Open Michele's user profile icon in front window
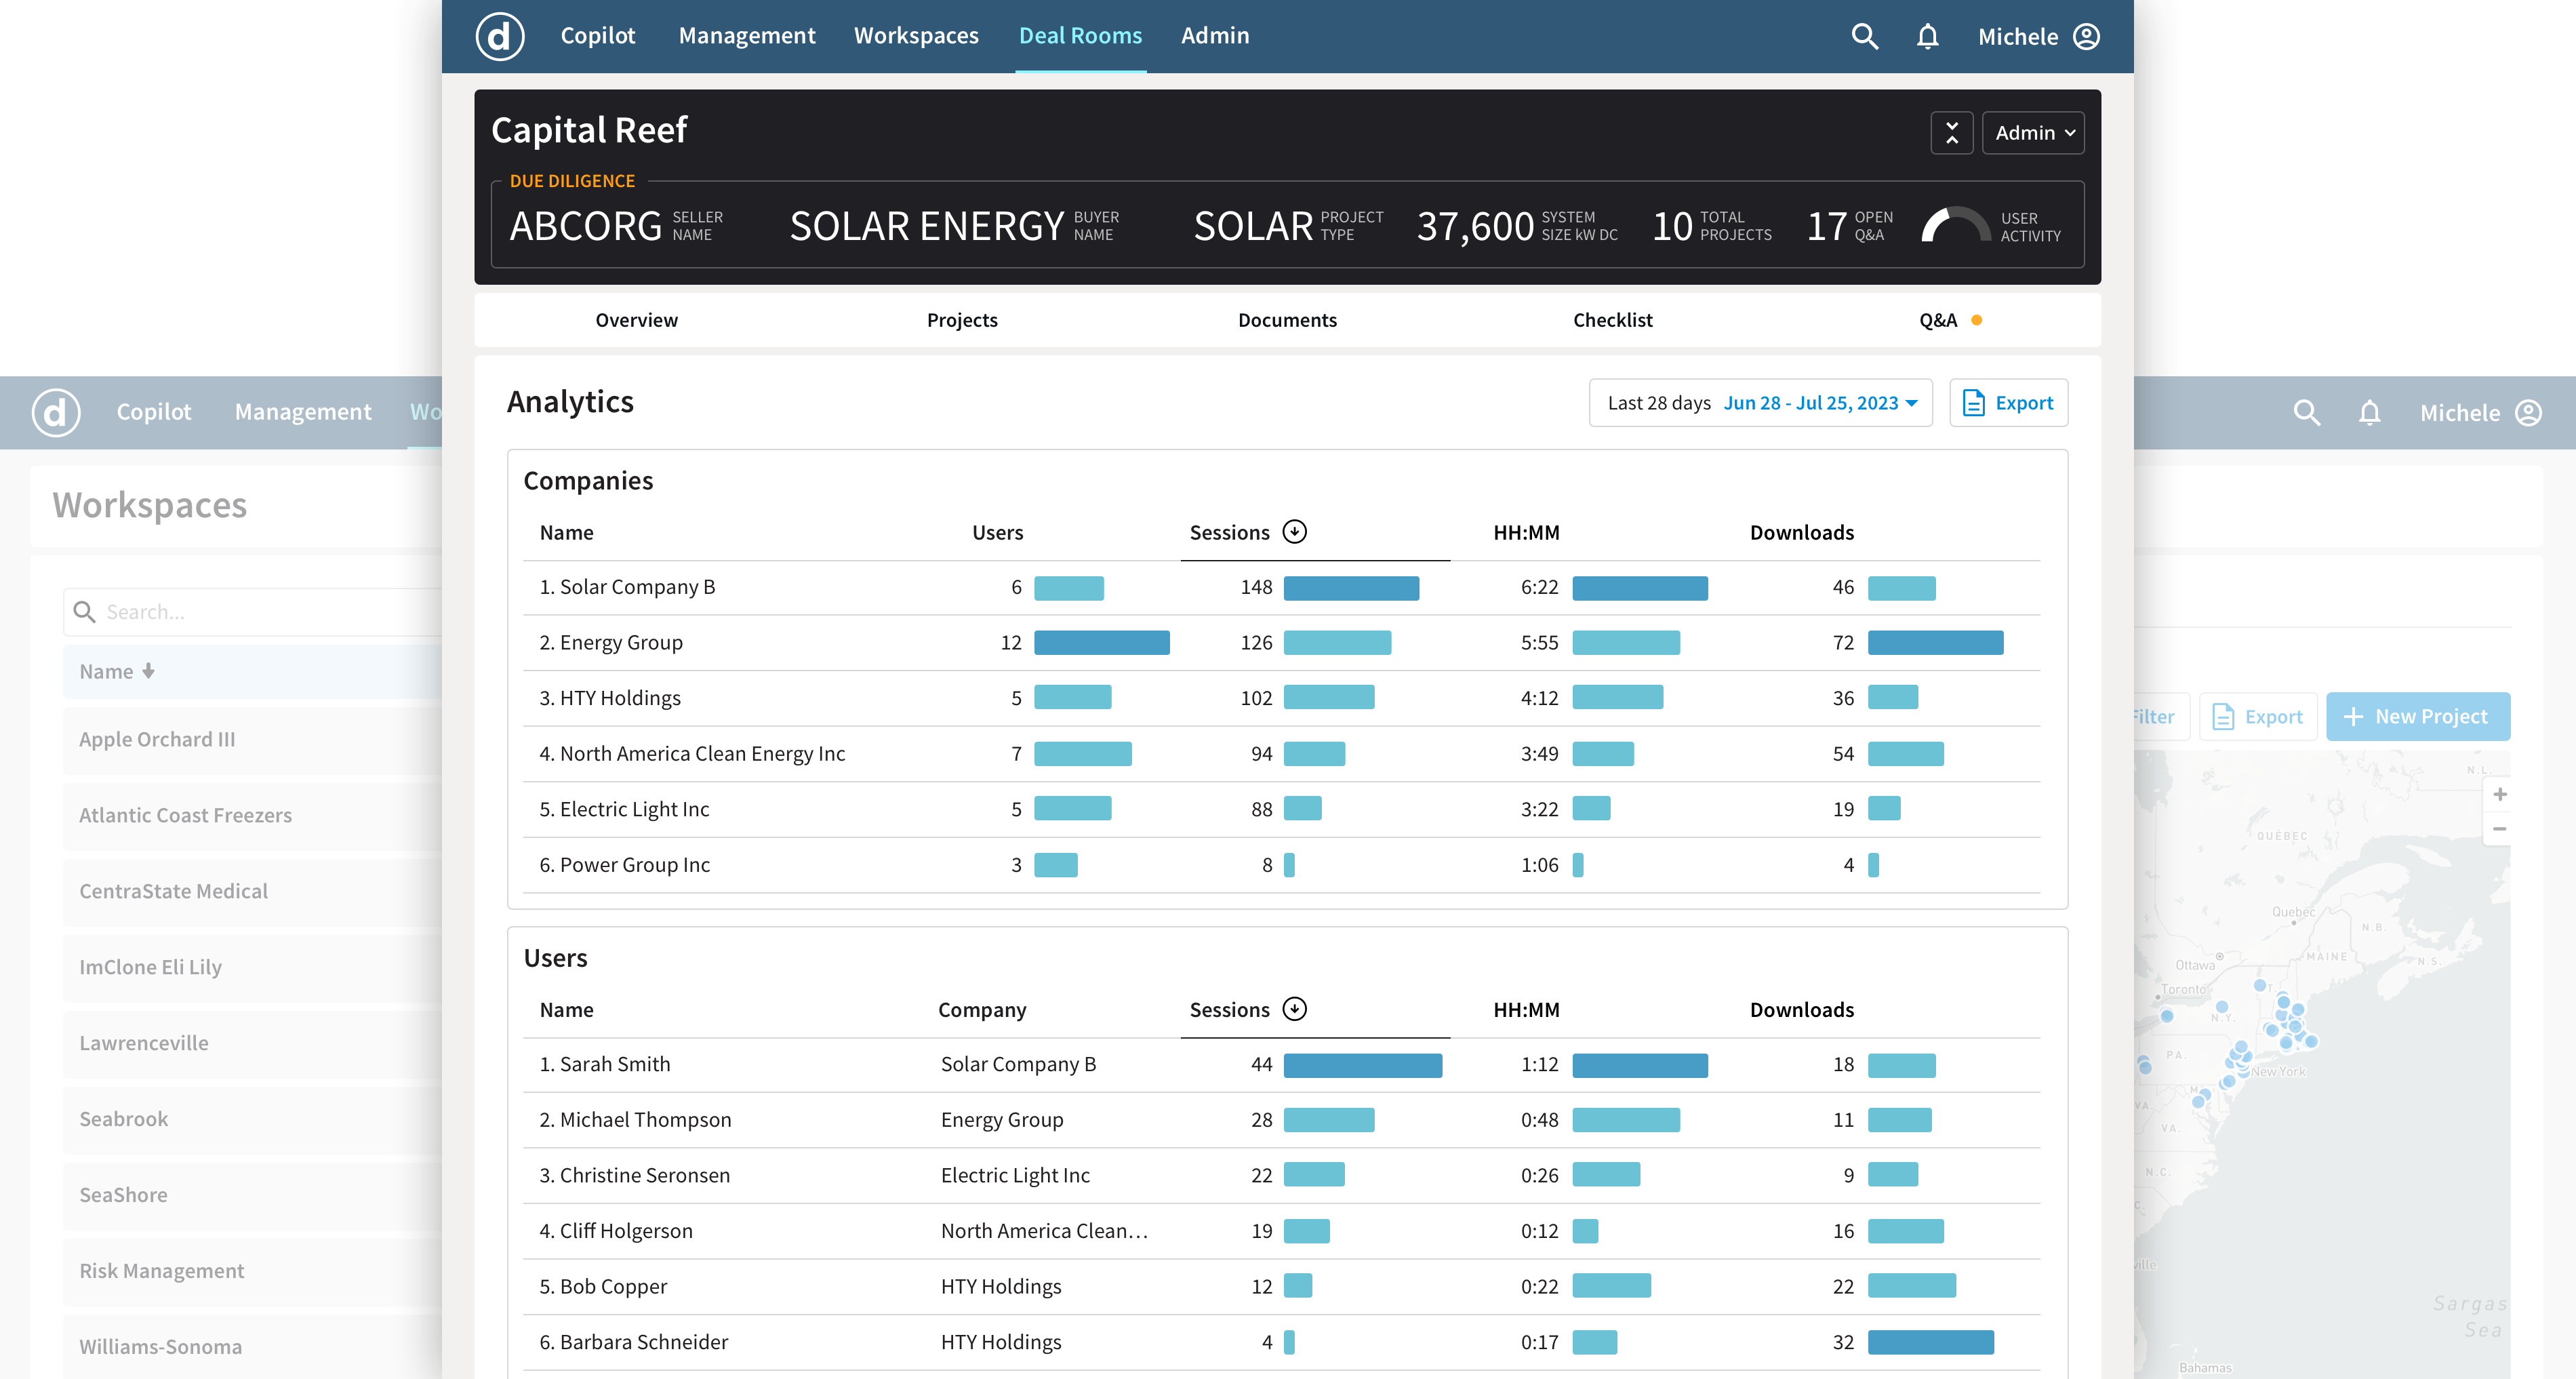The height and width of the screenshot is (1379, 2576). coord(2086,37)
